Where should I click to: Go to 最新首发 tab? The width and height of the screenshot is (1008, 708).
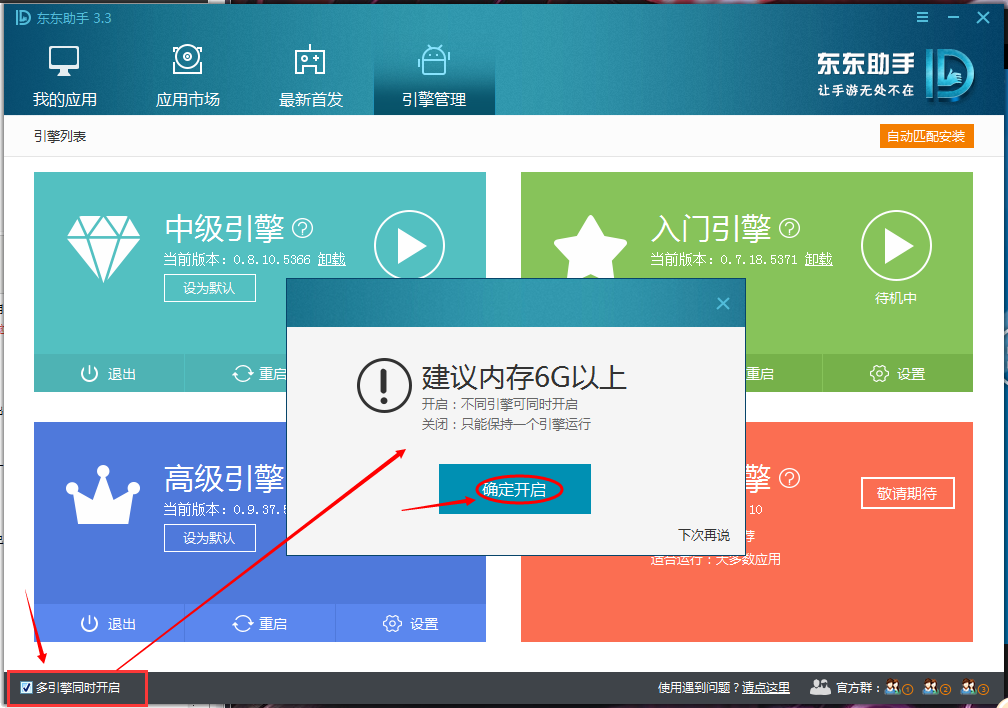click(x=310, y=77)
